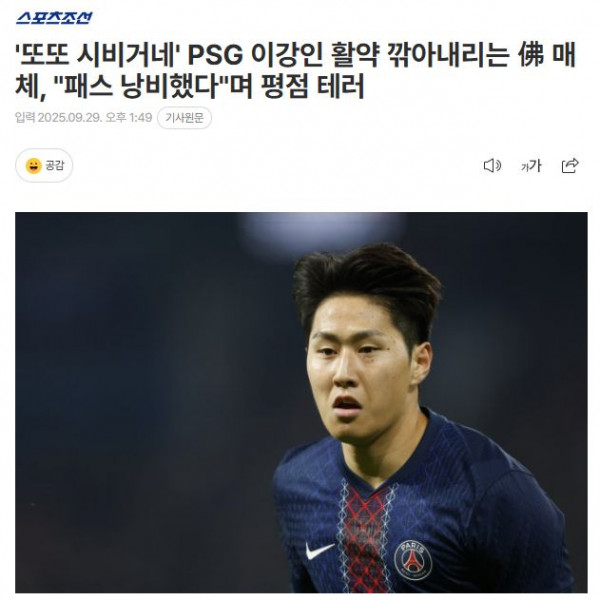Click the blurred stadium light in photo
600x600 pixels.
point(318,233)
